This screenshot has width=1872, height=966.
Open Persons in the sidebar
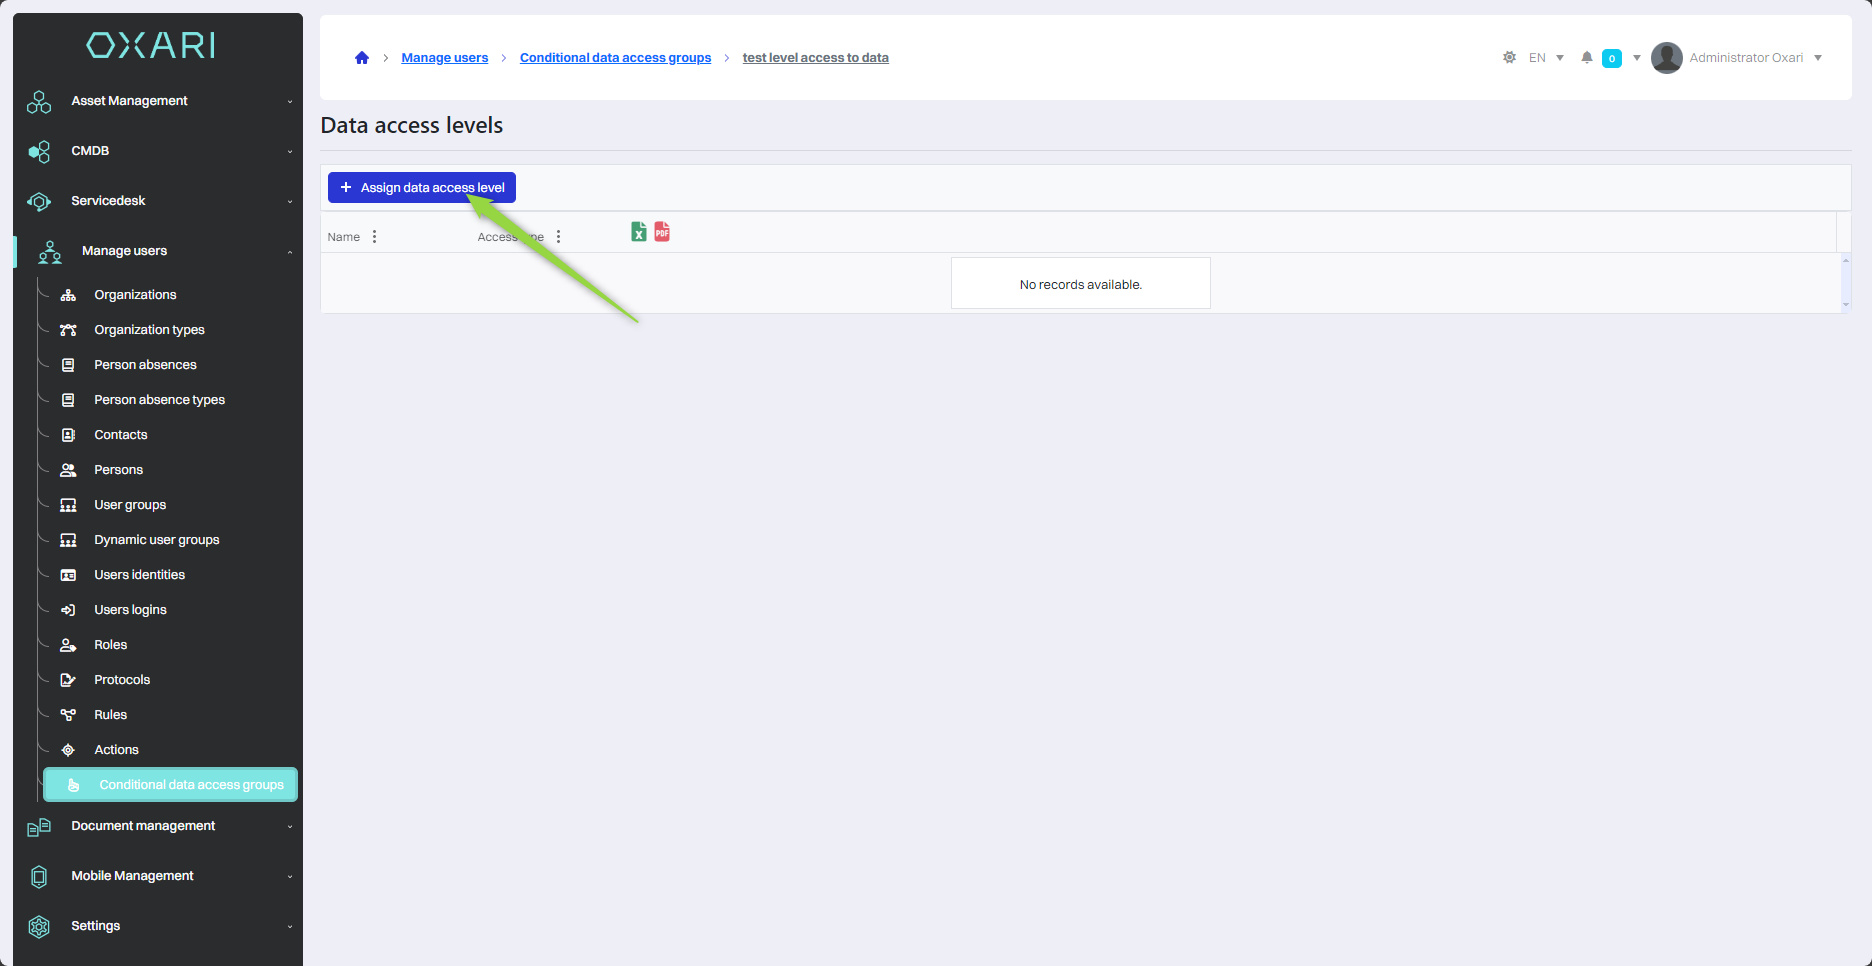[118, 470]
